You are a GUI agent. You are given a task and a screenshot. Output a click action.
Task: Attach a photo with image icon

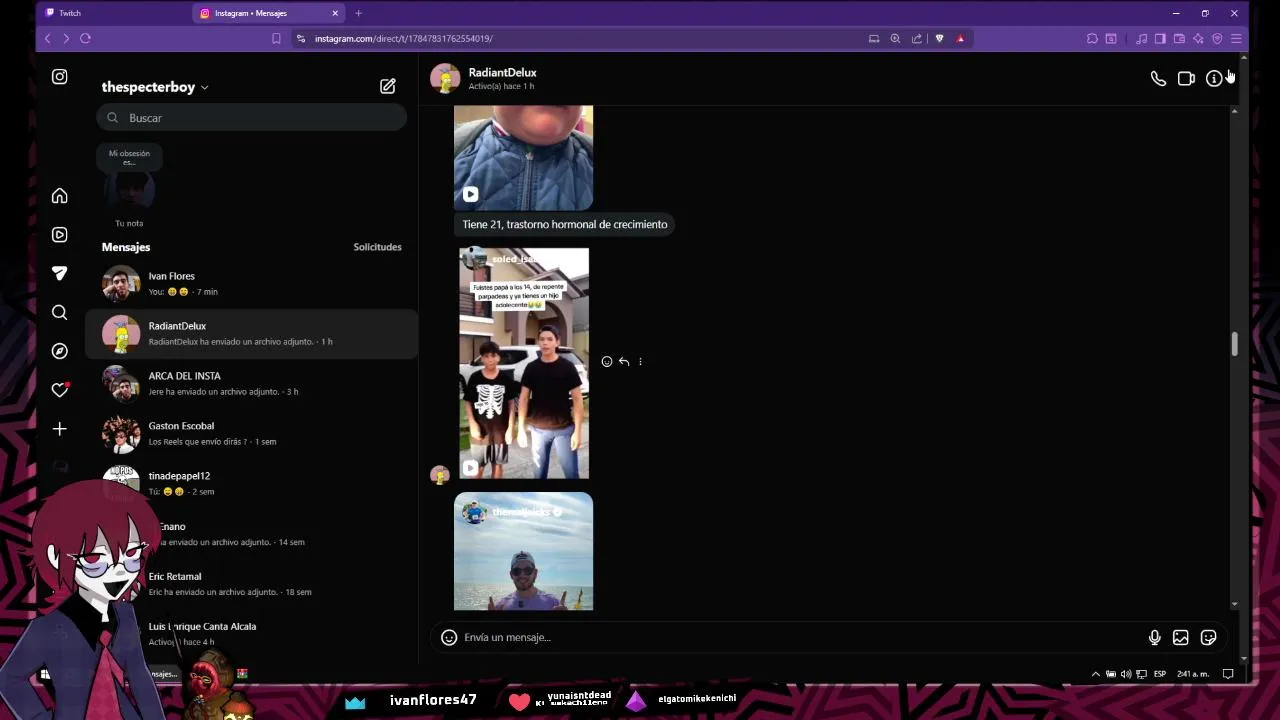point(1181,637)
